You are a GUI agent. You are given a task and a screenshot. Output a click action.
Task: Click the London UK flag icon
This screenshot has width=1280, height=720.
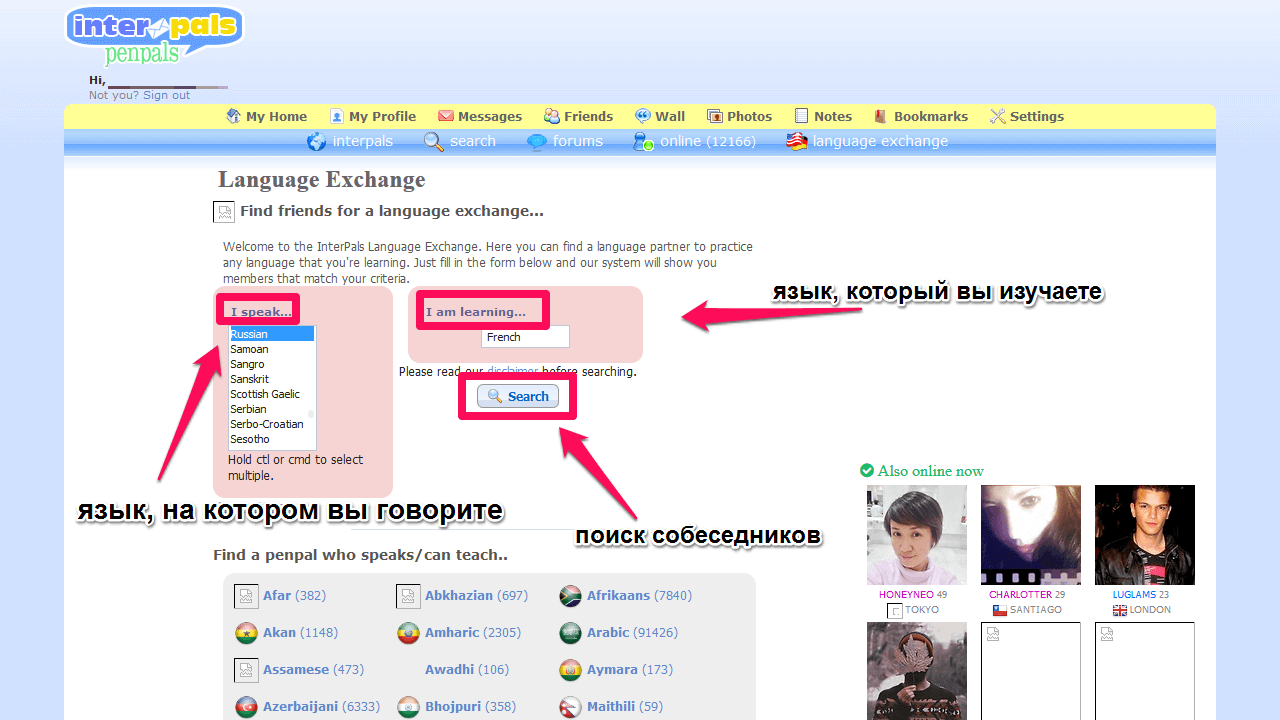pyautogui.click(x=1119, y=610)
